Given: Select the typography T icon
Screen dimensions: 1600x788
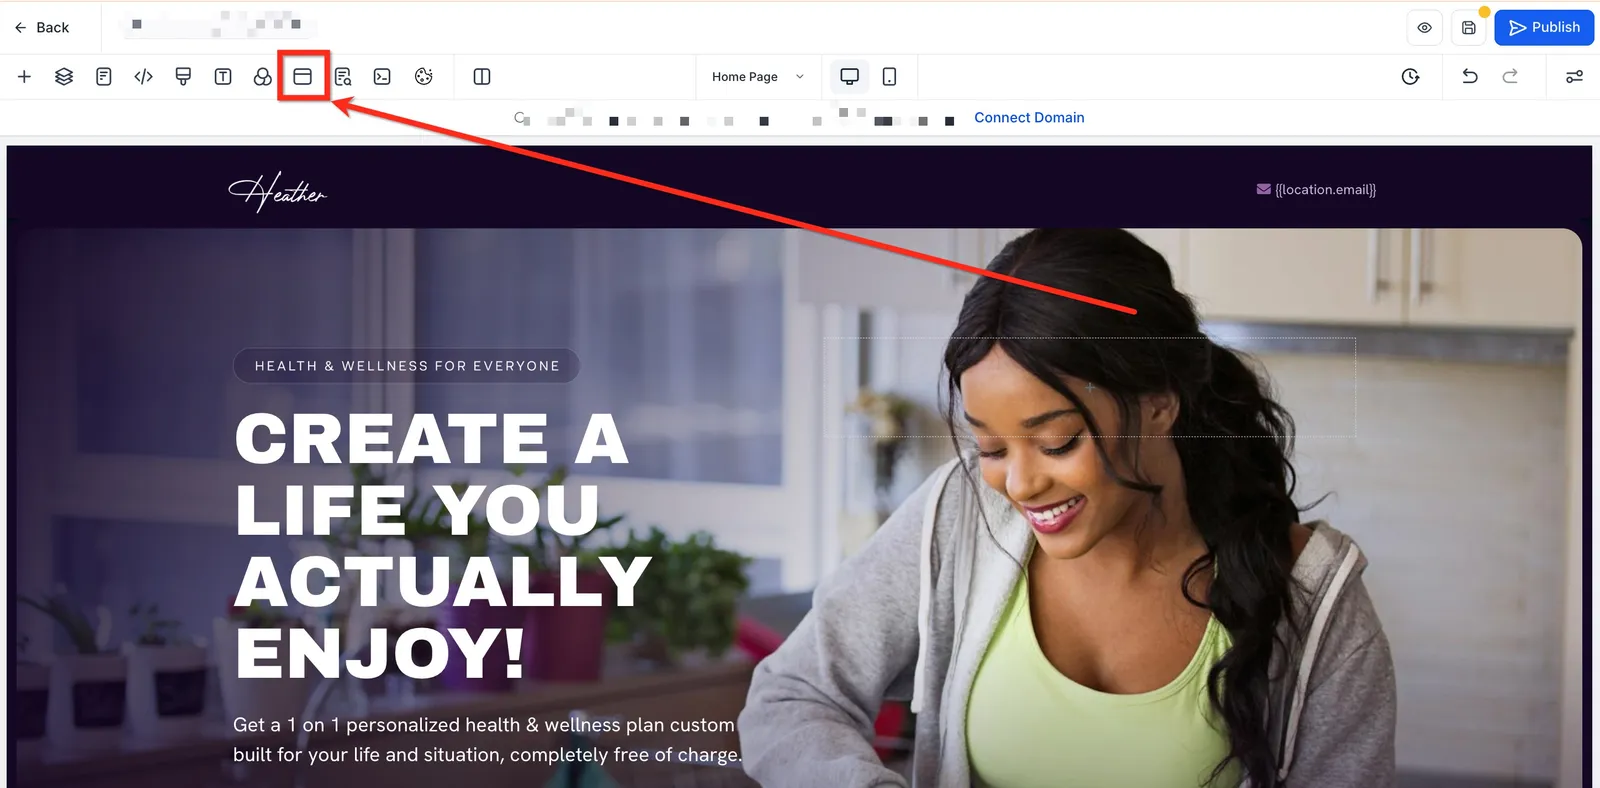Looking at the screenshot, I should click(223, 77).
